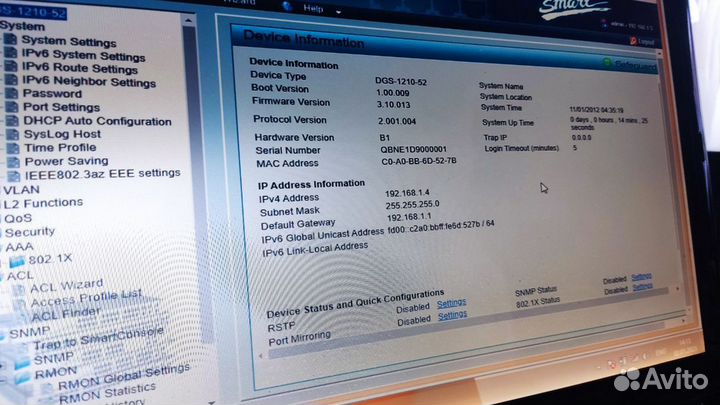Open RMON Statistics entry
Screen dimensions: 720x405
pyautogui.click(x=107, y=393)
